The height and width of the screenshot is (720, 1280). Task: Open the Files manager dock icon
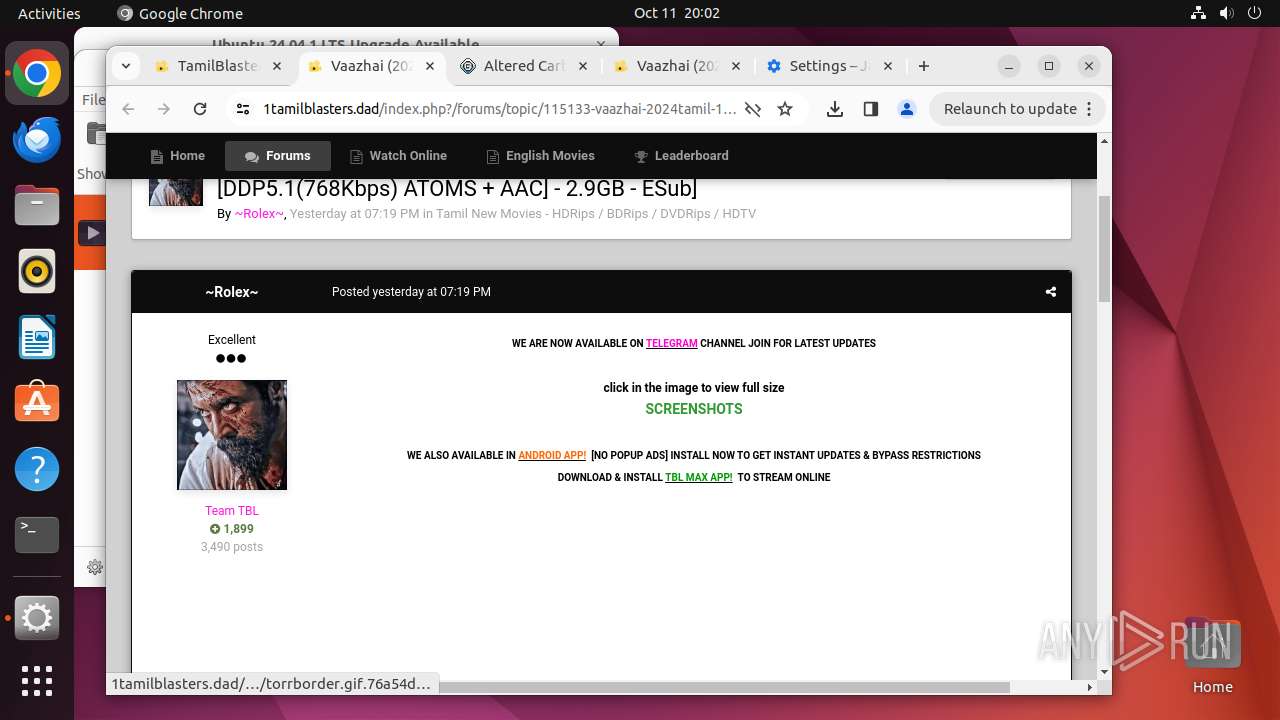tap(37, 206)
